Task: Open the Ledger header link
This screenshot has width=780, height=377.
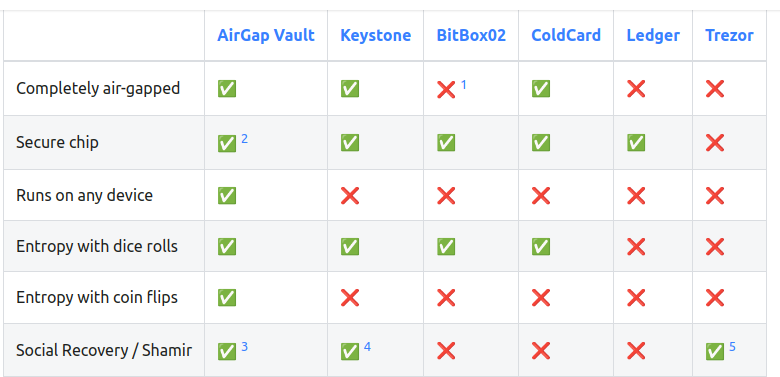Action: (653, 35)
